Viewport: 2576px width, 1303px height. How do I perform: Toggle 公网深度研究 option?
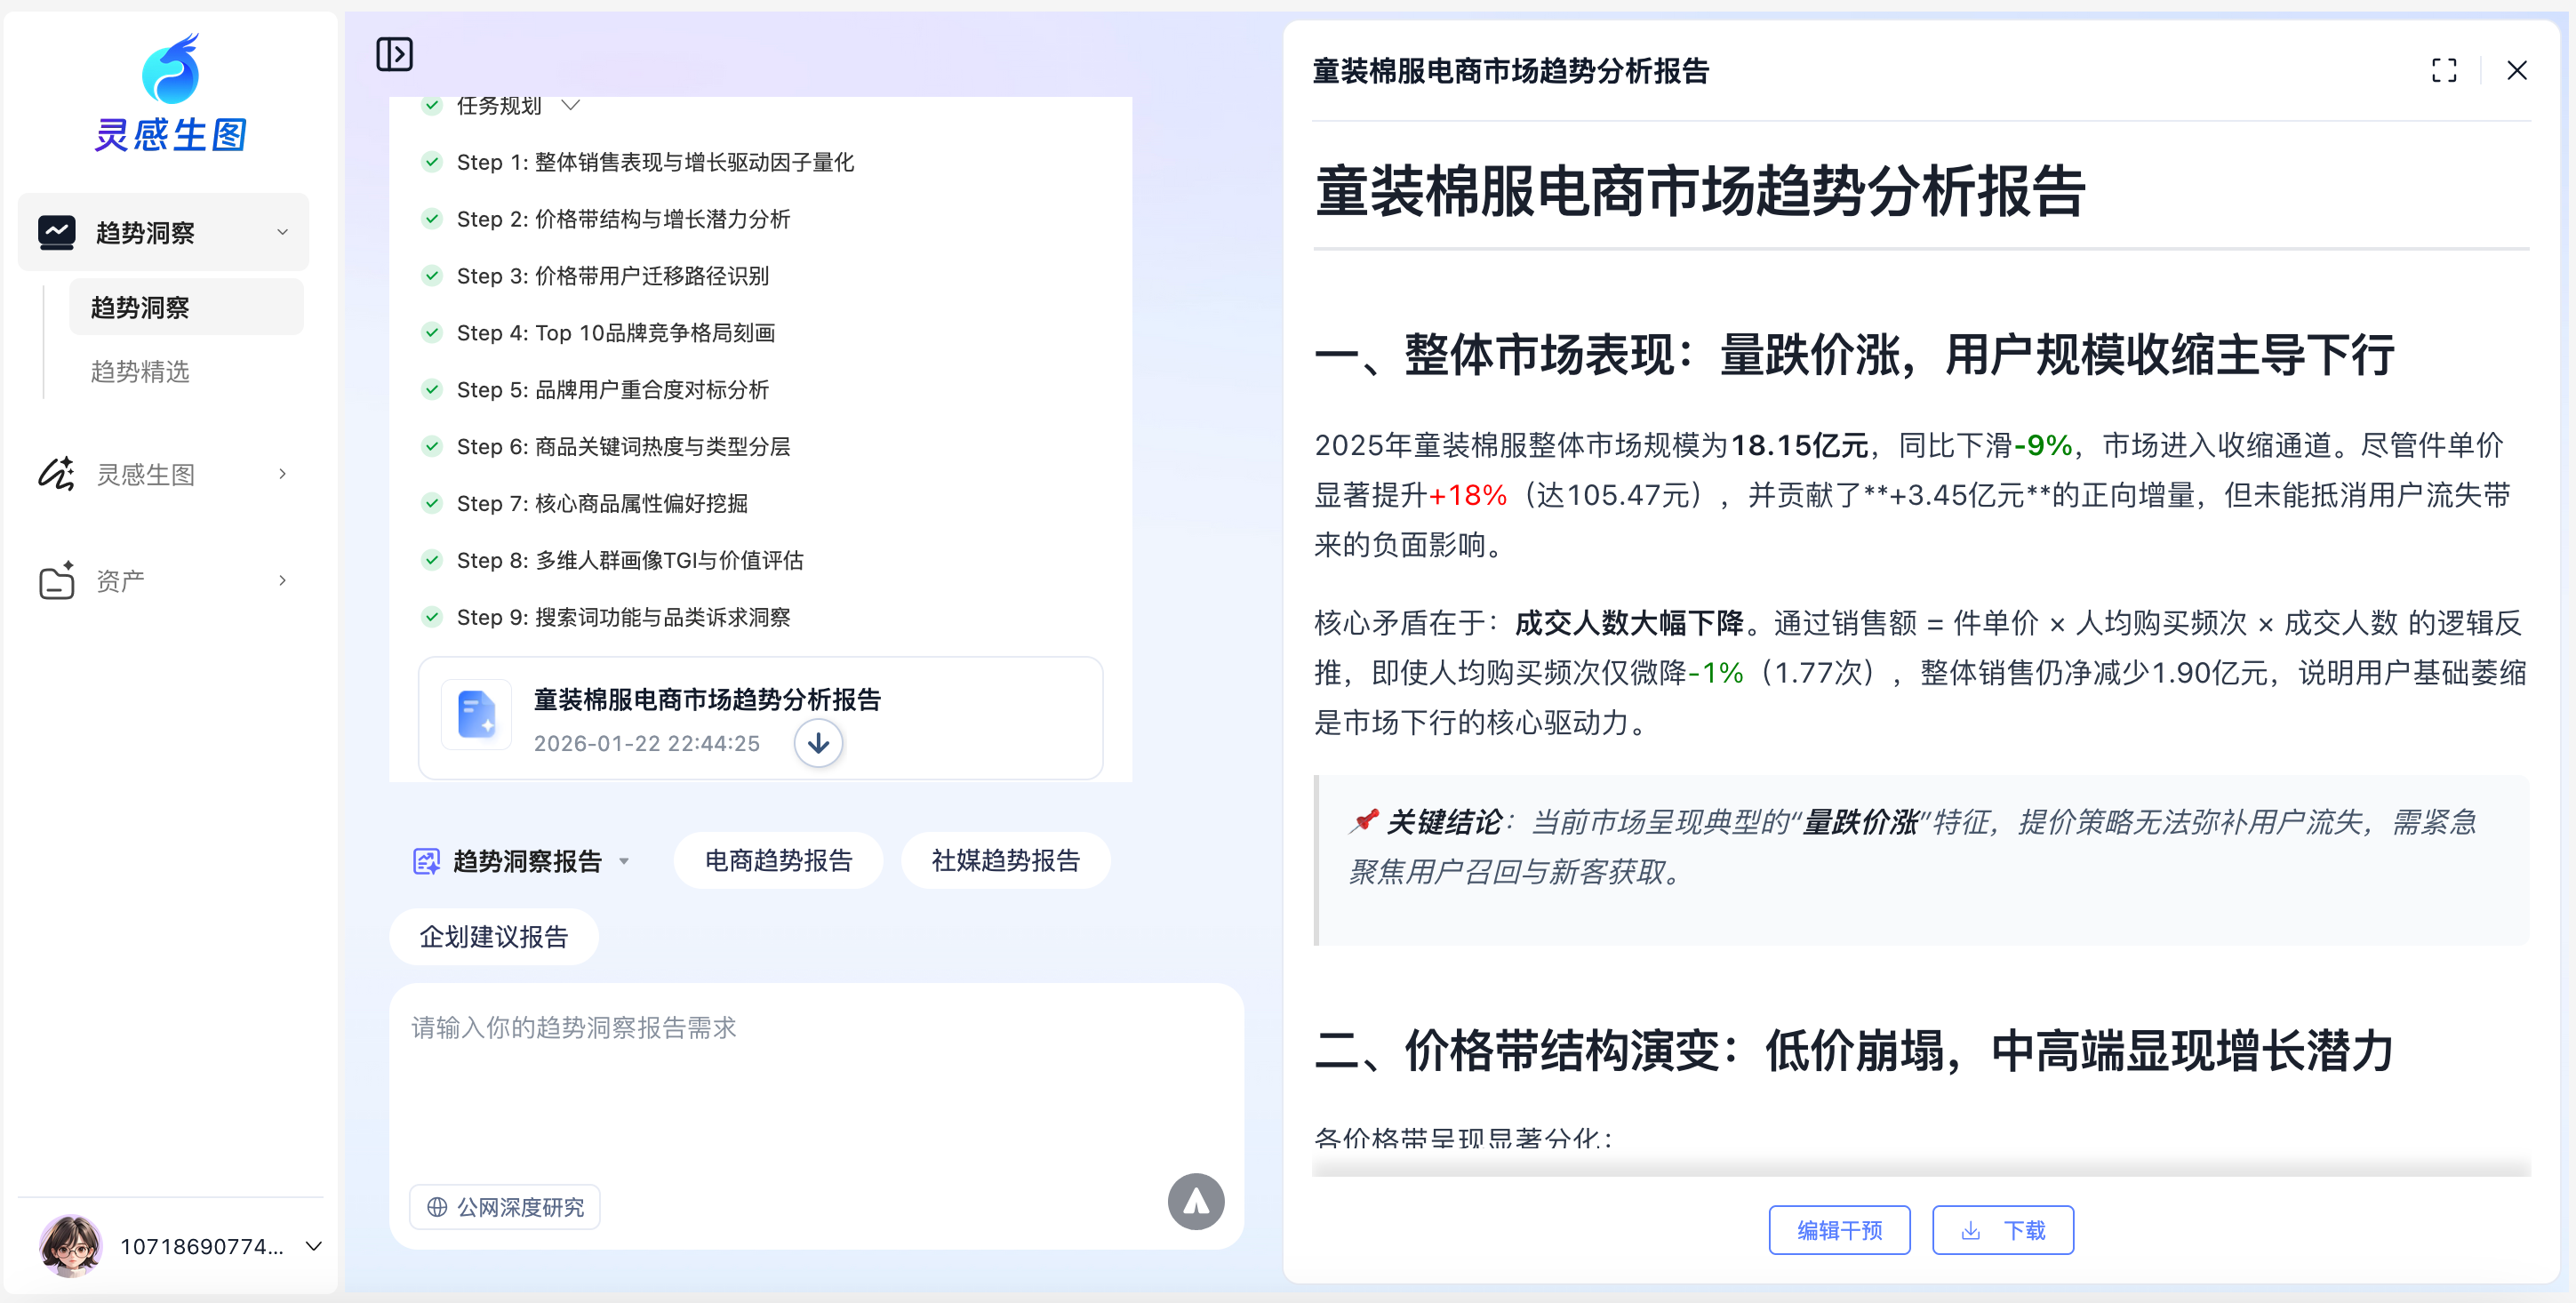coord(505,1207)
